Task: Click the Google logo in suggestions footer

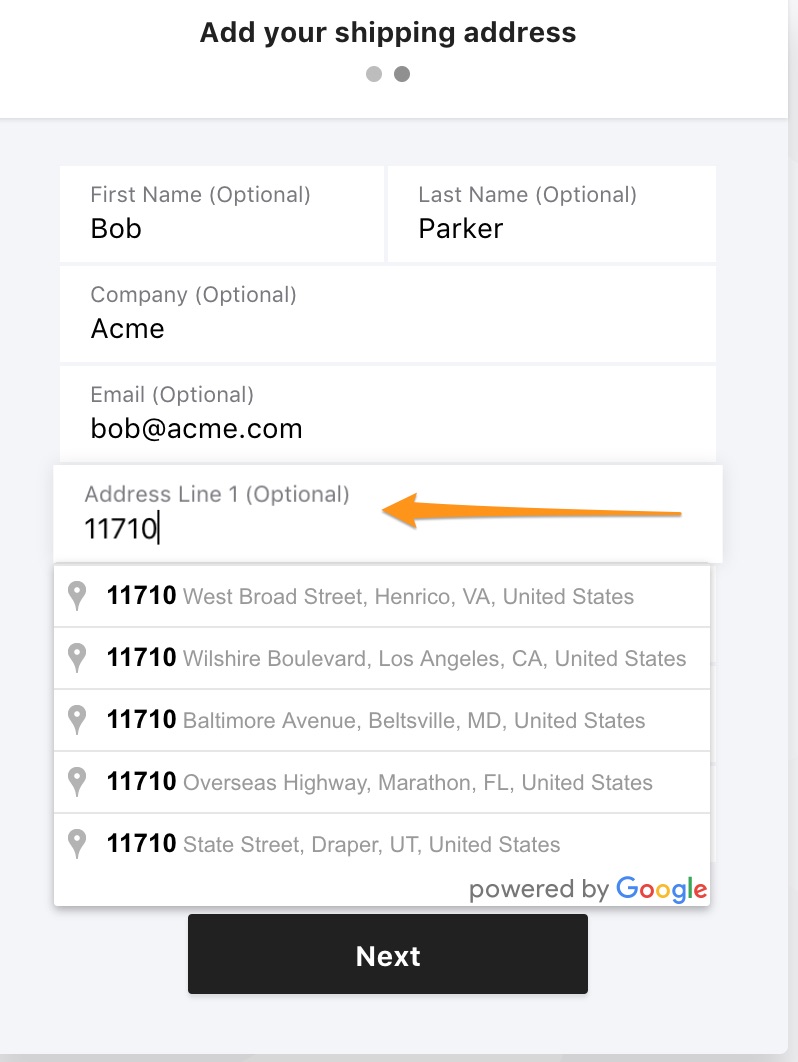Action: (x=661, y=889)
